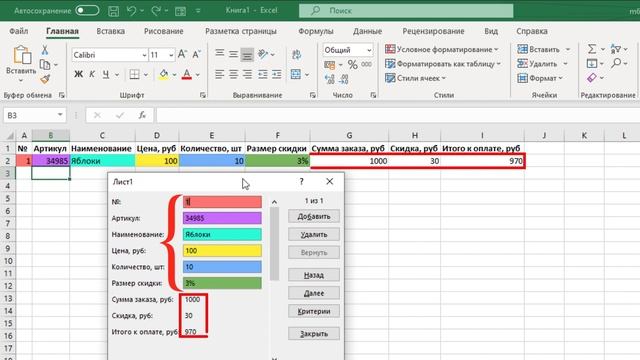640x360 pixels.
Task: Toggle the AutoSave switch
Action: [x=87, y=11]
